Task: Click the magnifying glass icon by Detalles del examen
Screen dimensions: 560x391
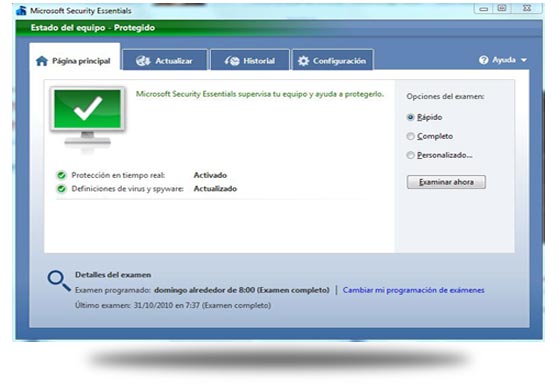Action: (59, 281)
